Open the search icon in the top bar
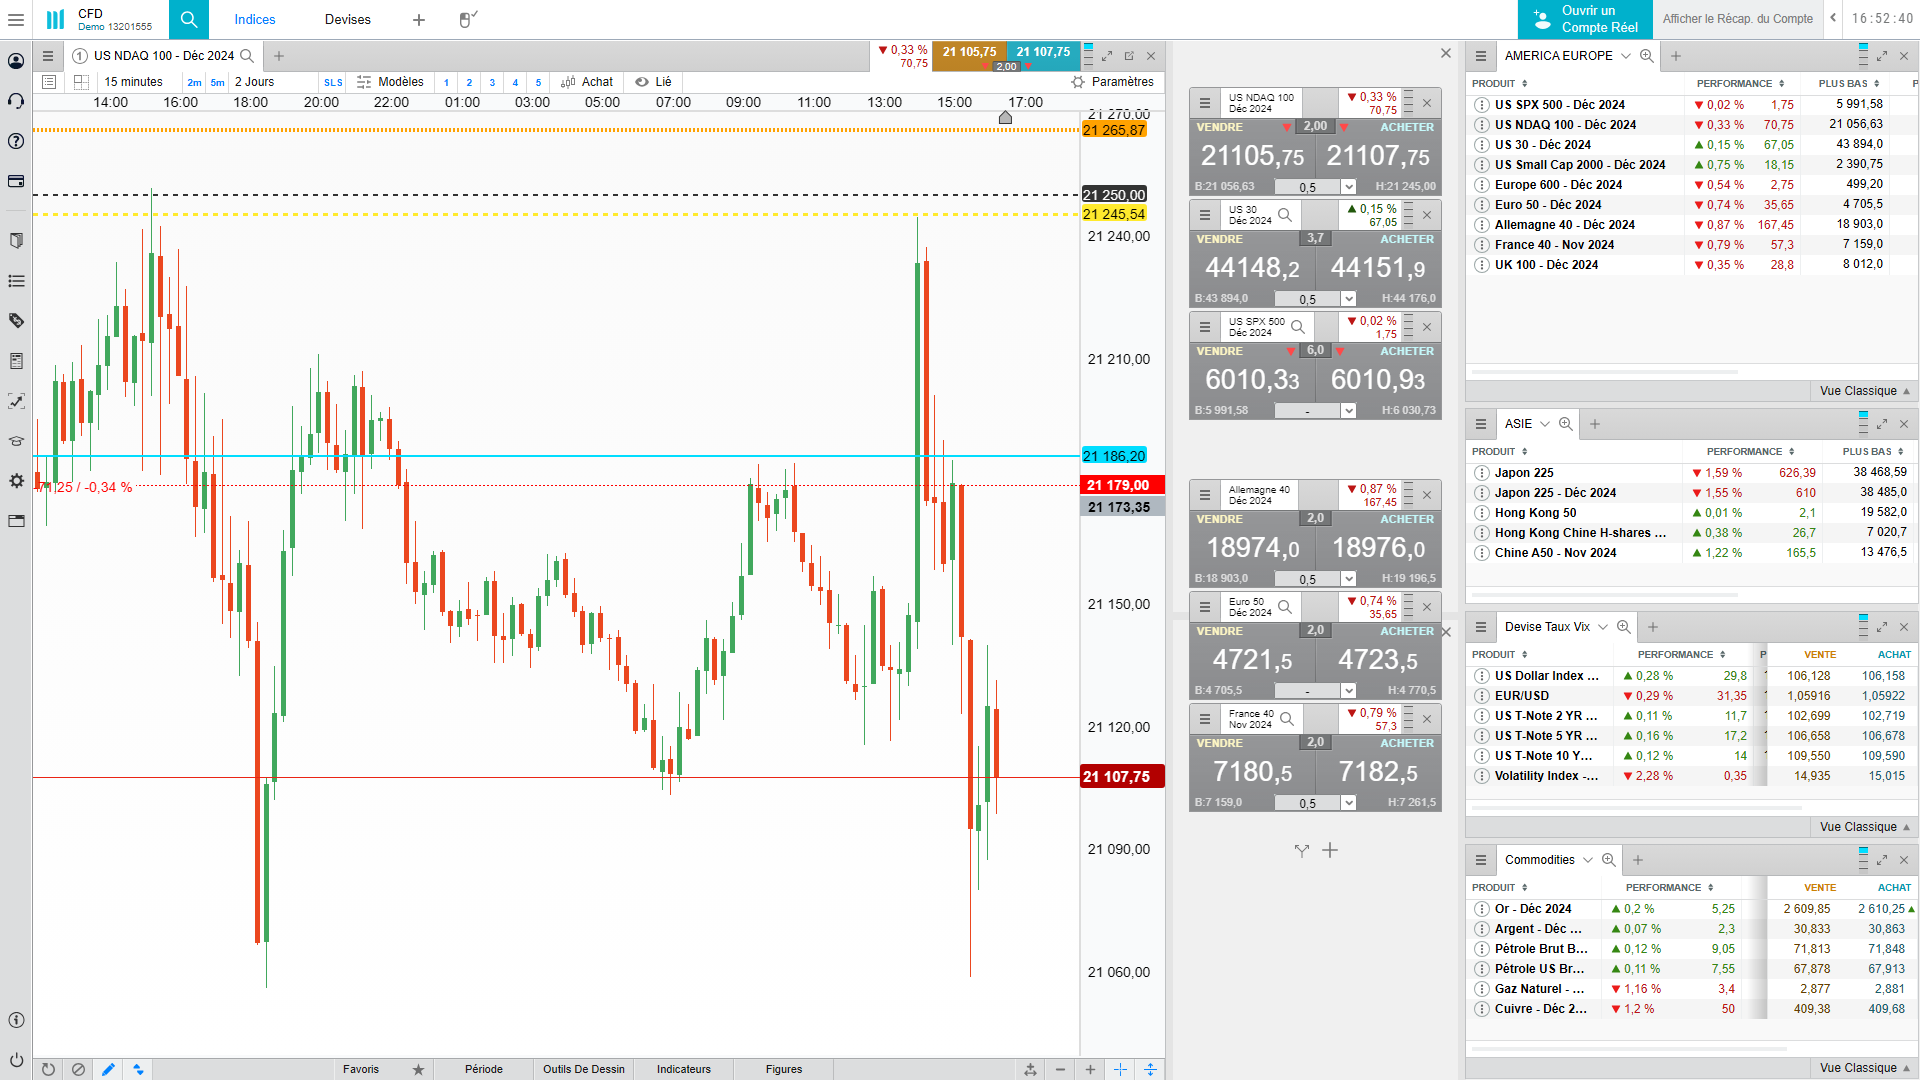 (x=188, y=19)
